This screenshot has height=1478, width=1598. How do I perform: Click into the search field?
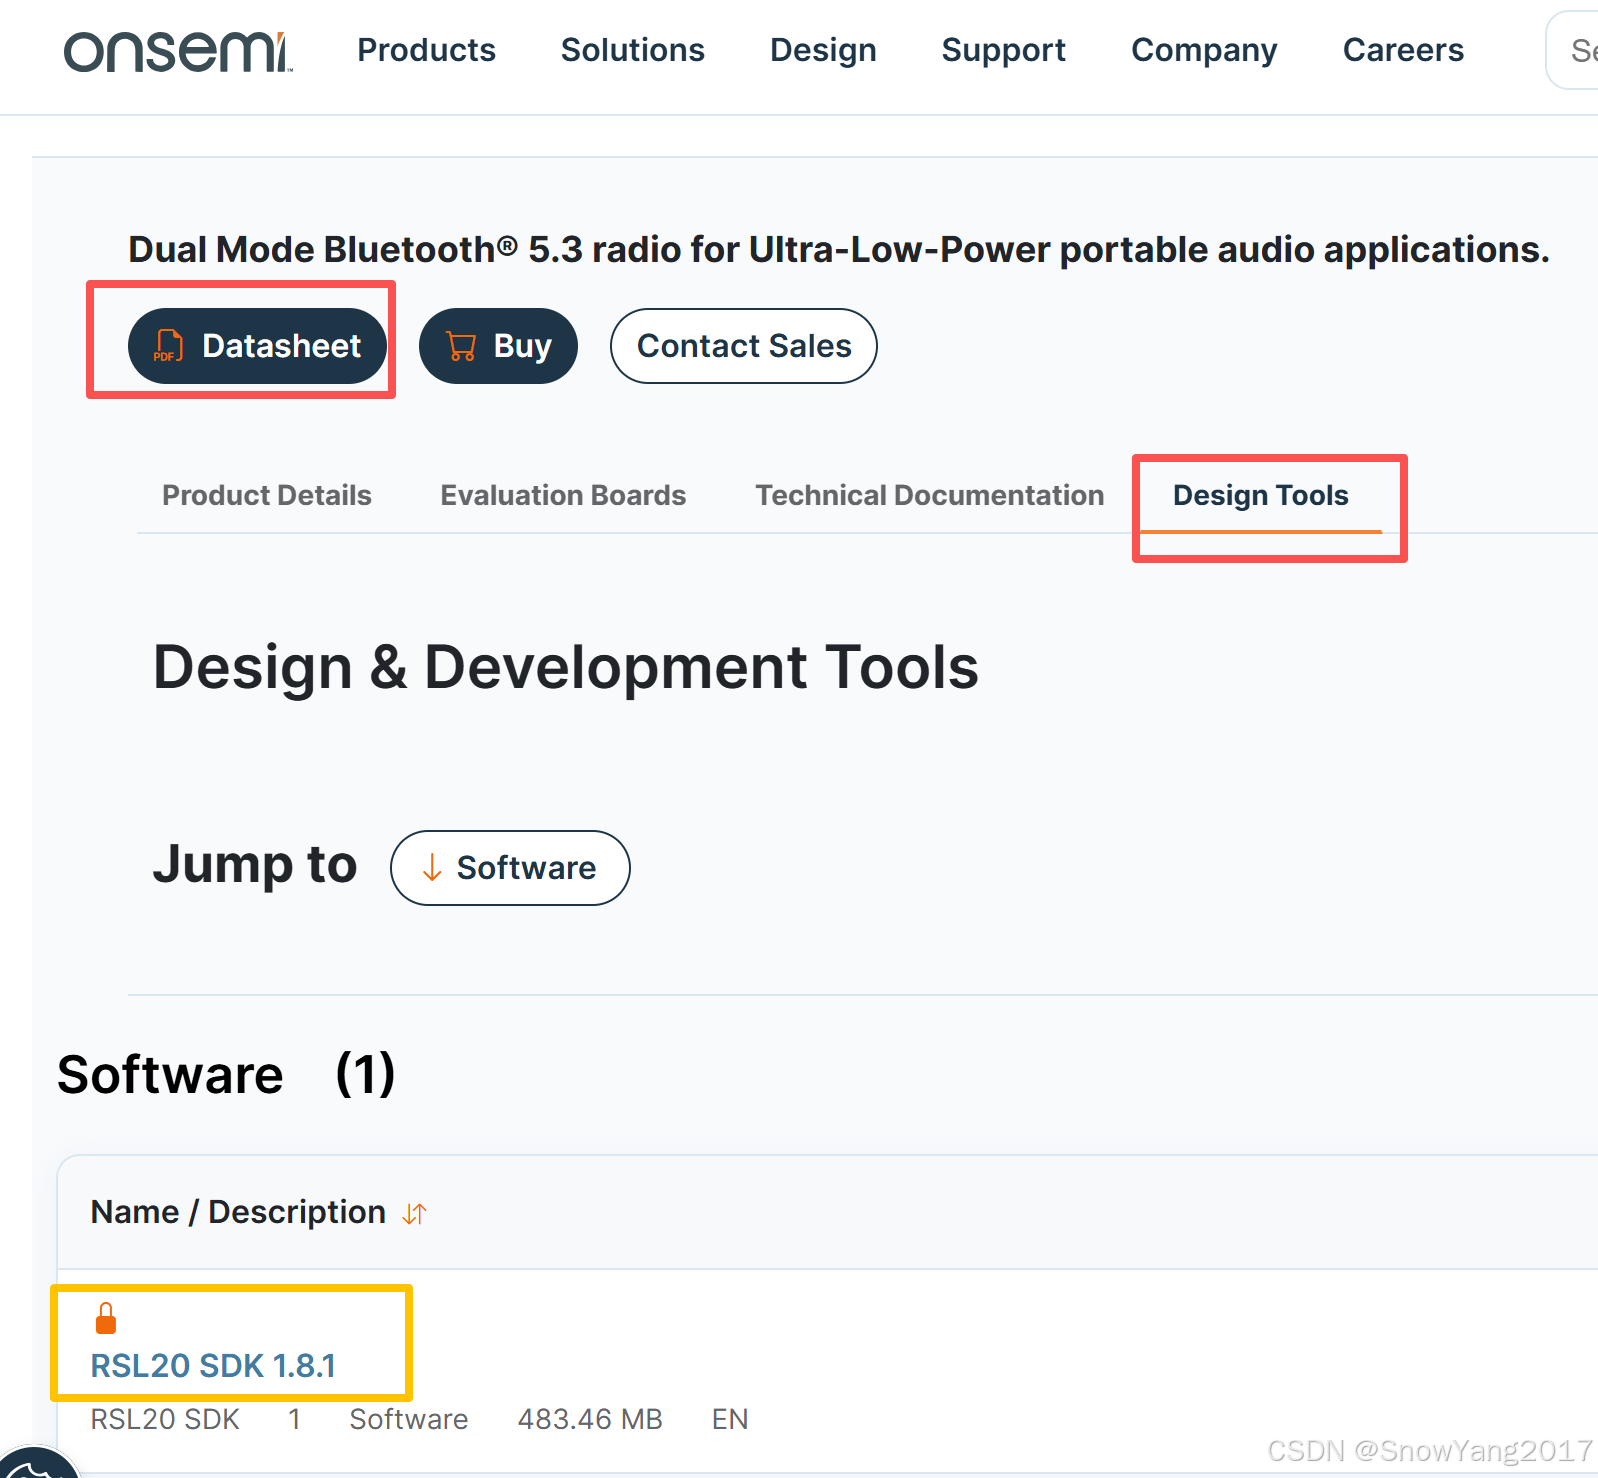click(1572, 50)
